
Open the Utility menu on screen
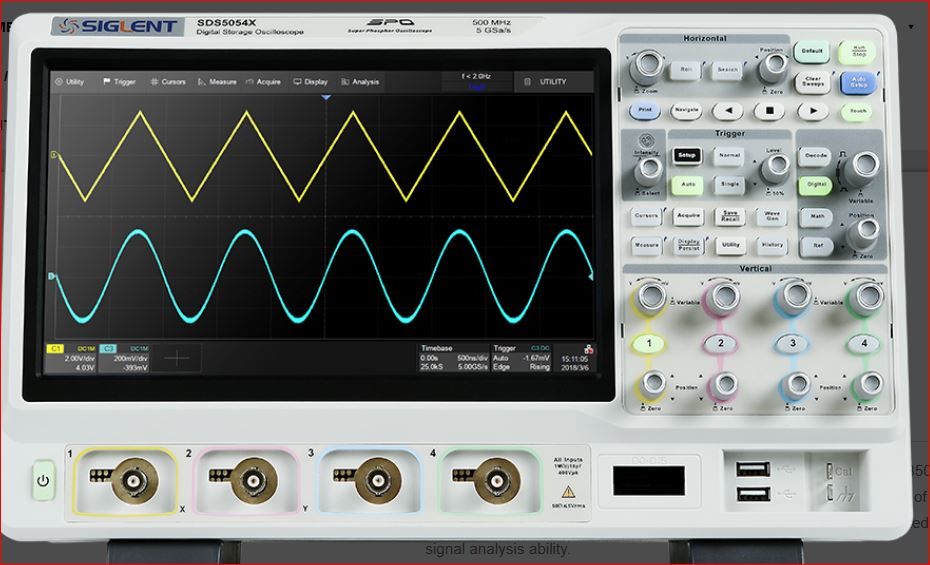[69, 82]
